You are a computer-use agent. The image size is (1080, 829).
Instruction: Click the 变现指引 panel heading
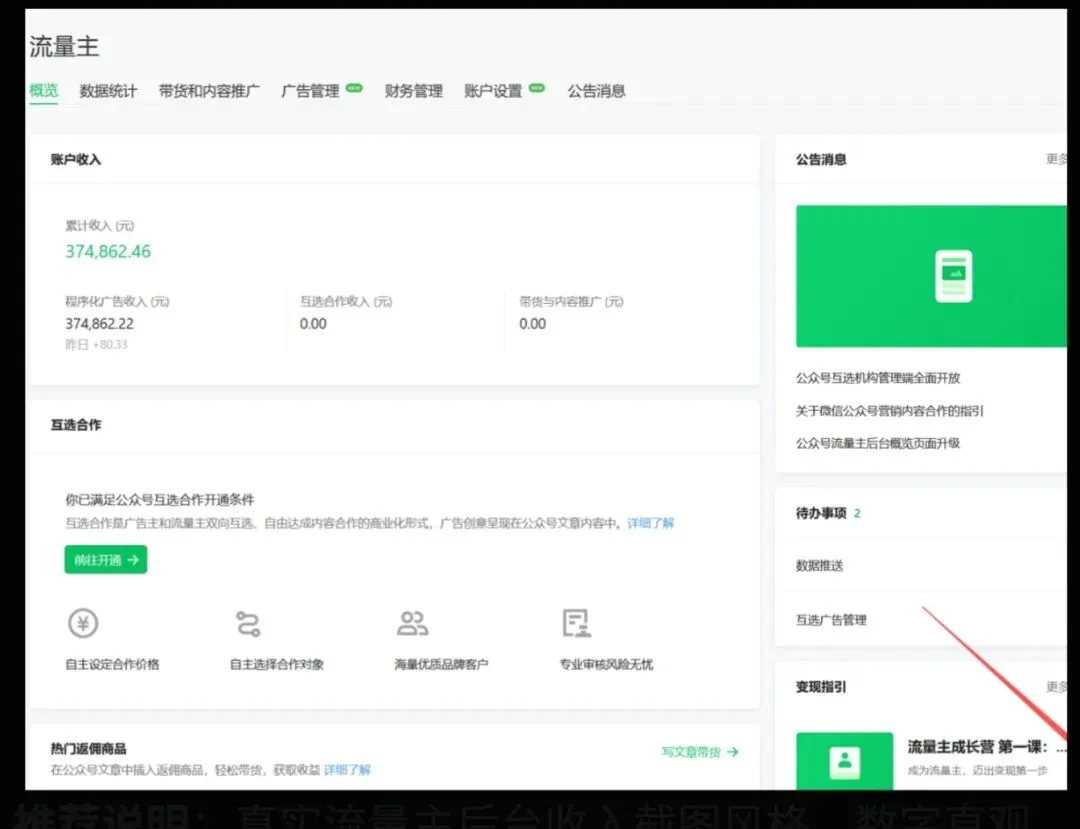click(821, 686)
